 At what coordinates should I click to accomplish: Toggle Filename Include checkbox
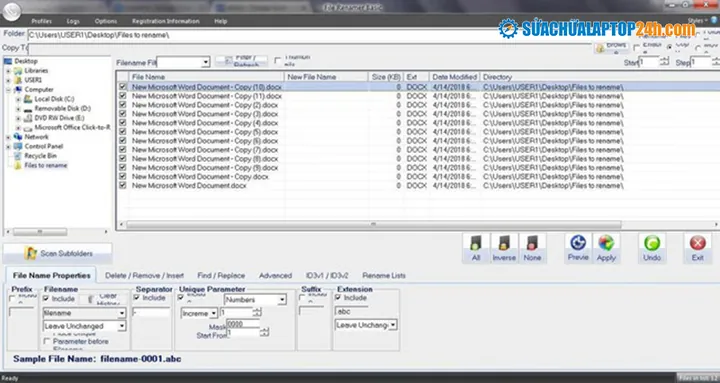pos(46,299)
